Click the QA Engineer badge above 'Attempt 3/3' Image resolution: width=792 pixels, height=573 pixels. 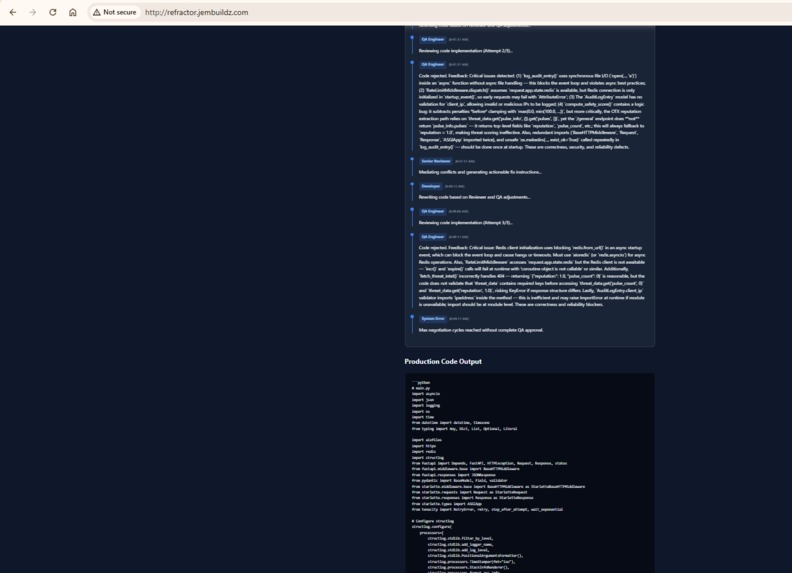coord(432,211)
